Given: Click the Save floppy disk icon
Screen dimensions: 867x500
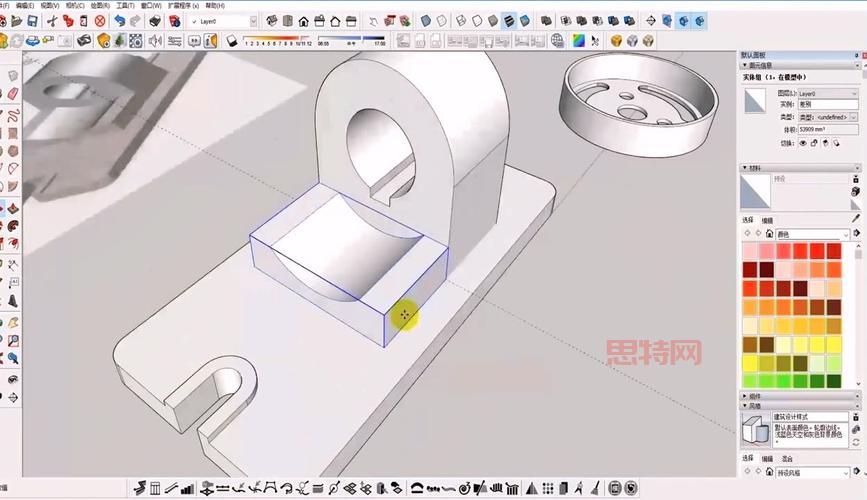Looking at the screenshot, I should (x=30, y=21).
